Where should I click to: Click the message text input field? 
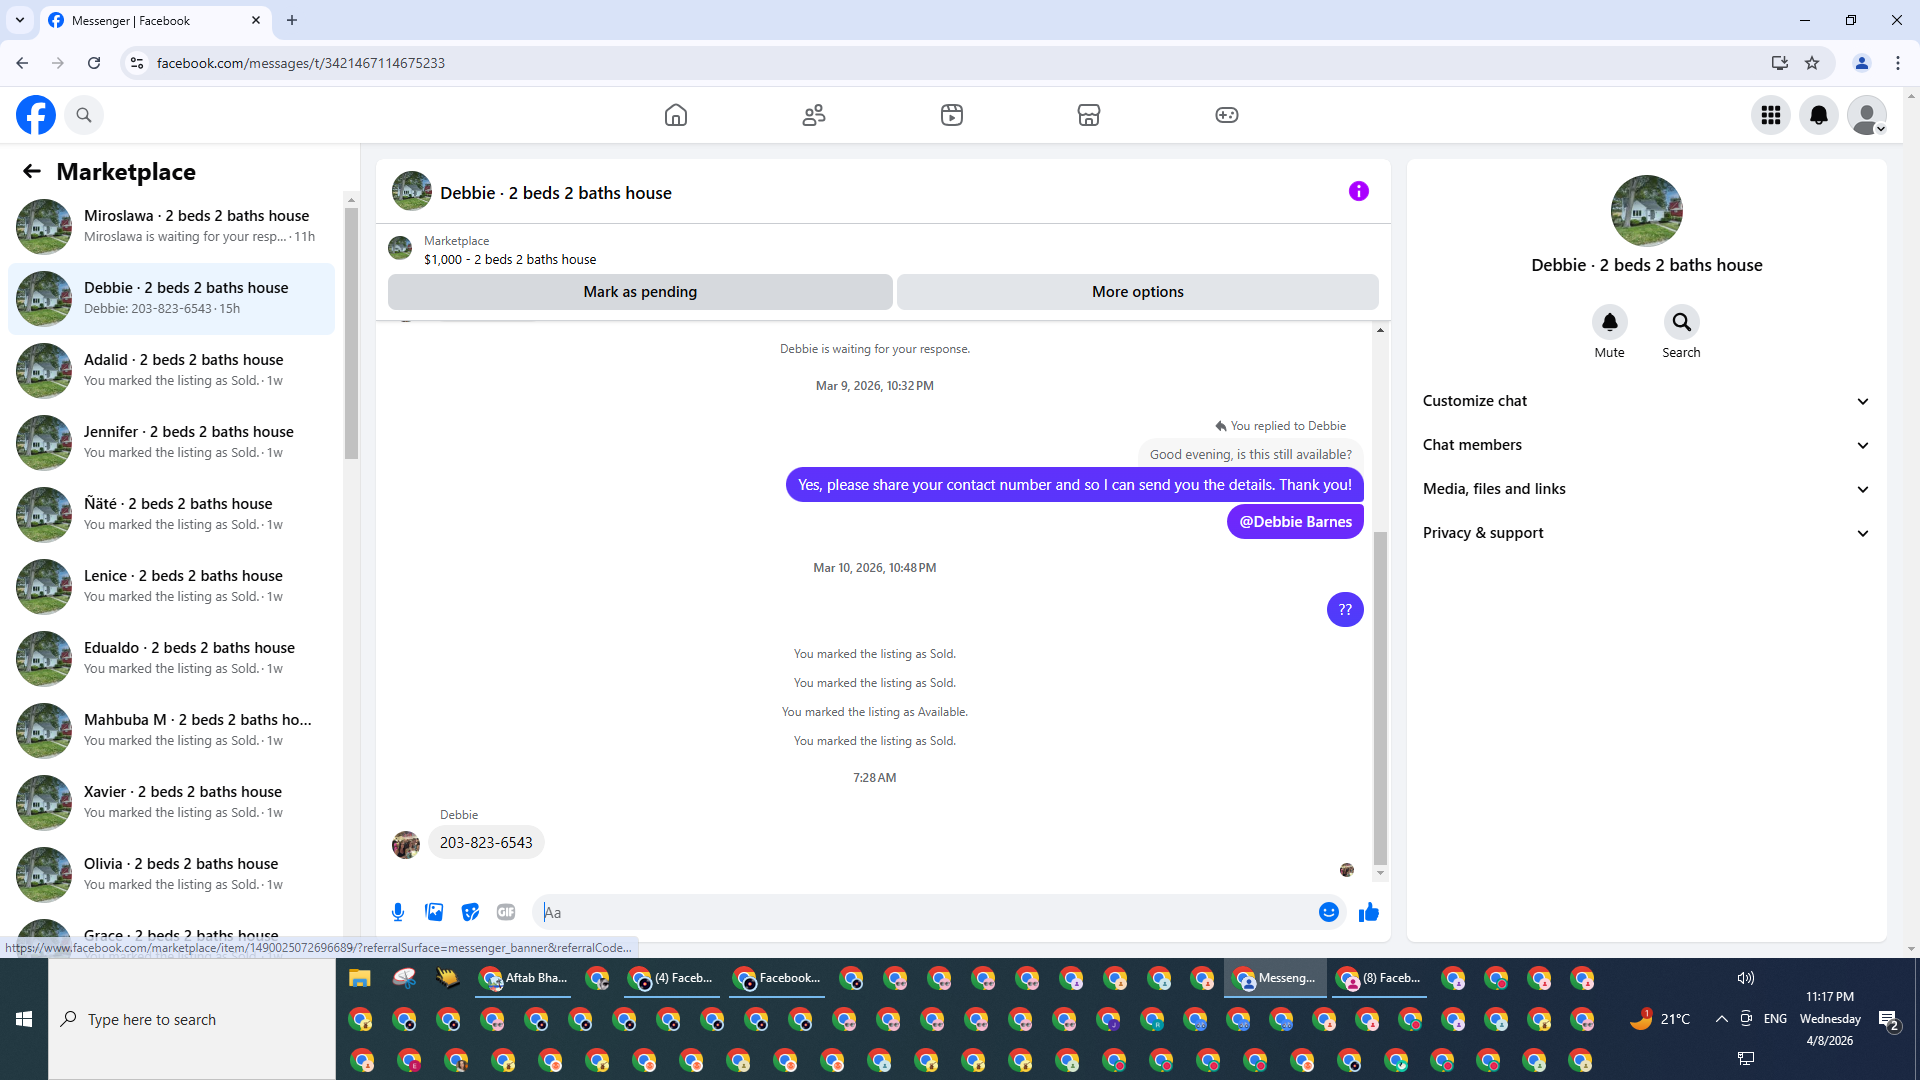click(920, 912)
